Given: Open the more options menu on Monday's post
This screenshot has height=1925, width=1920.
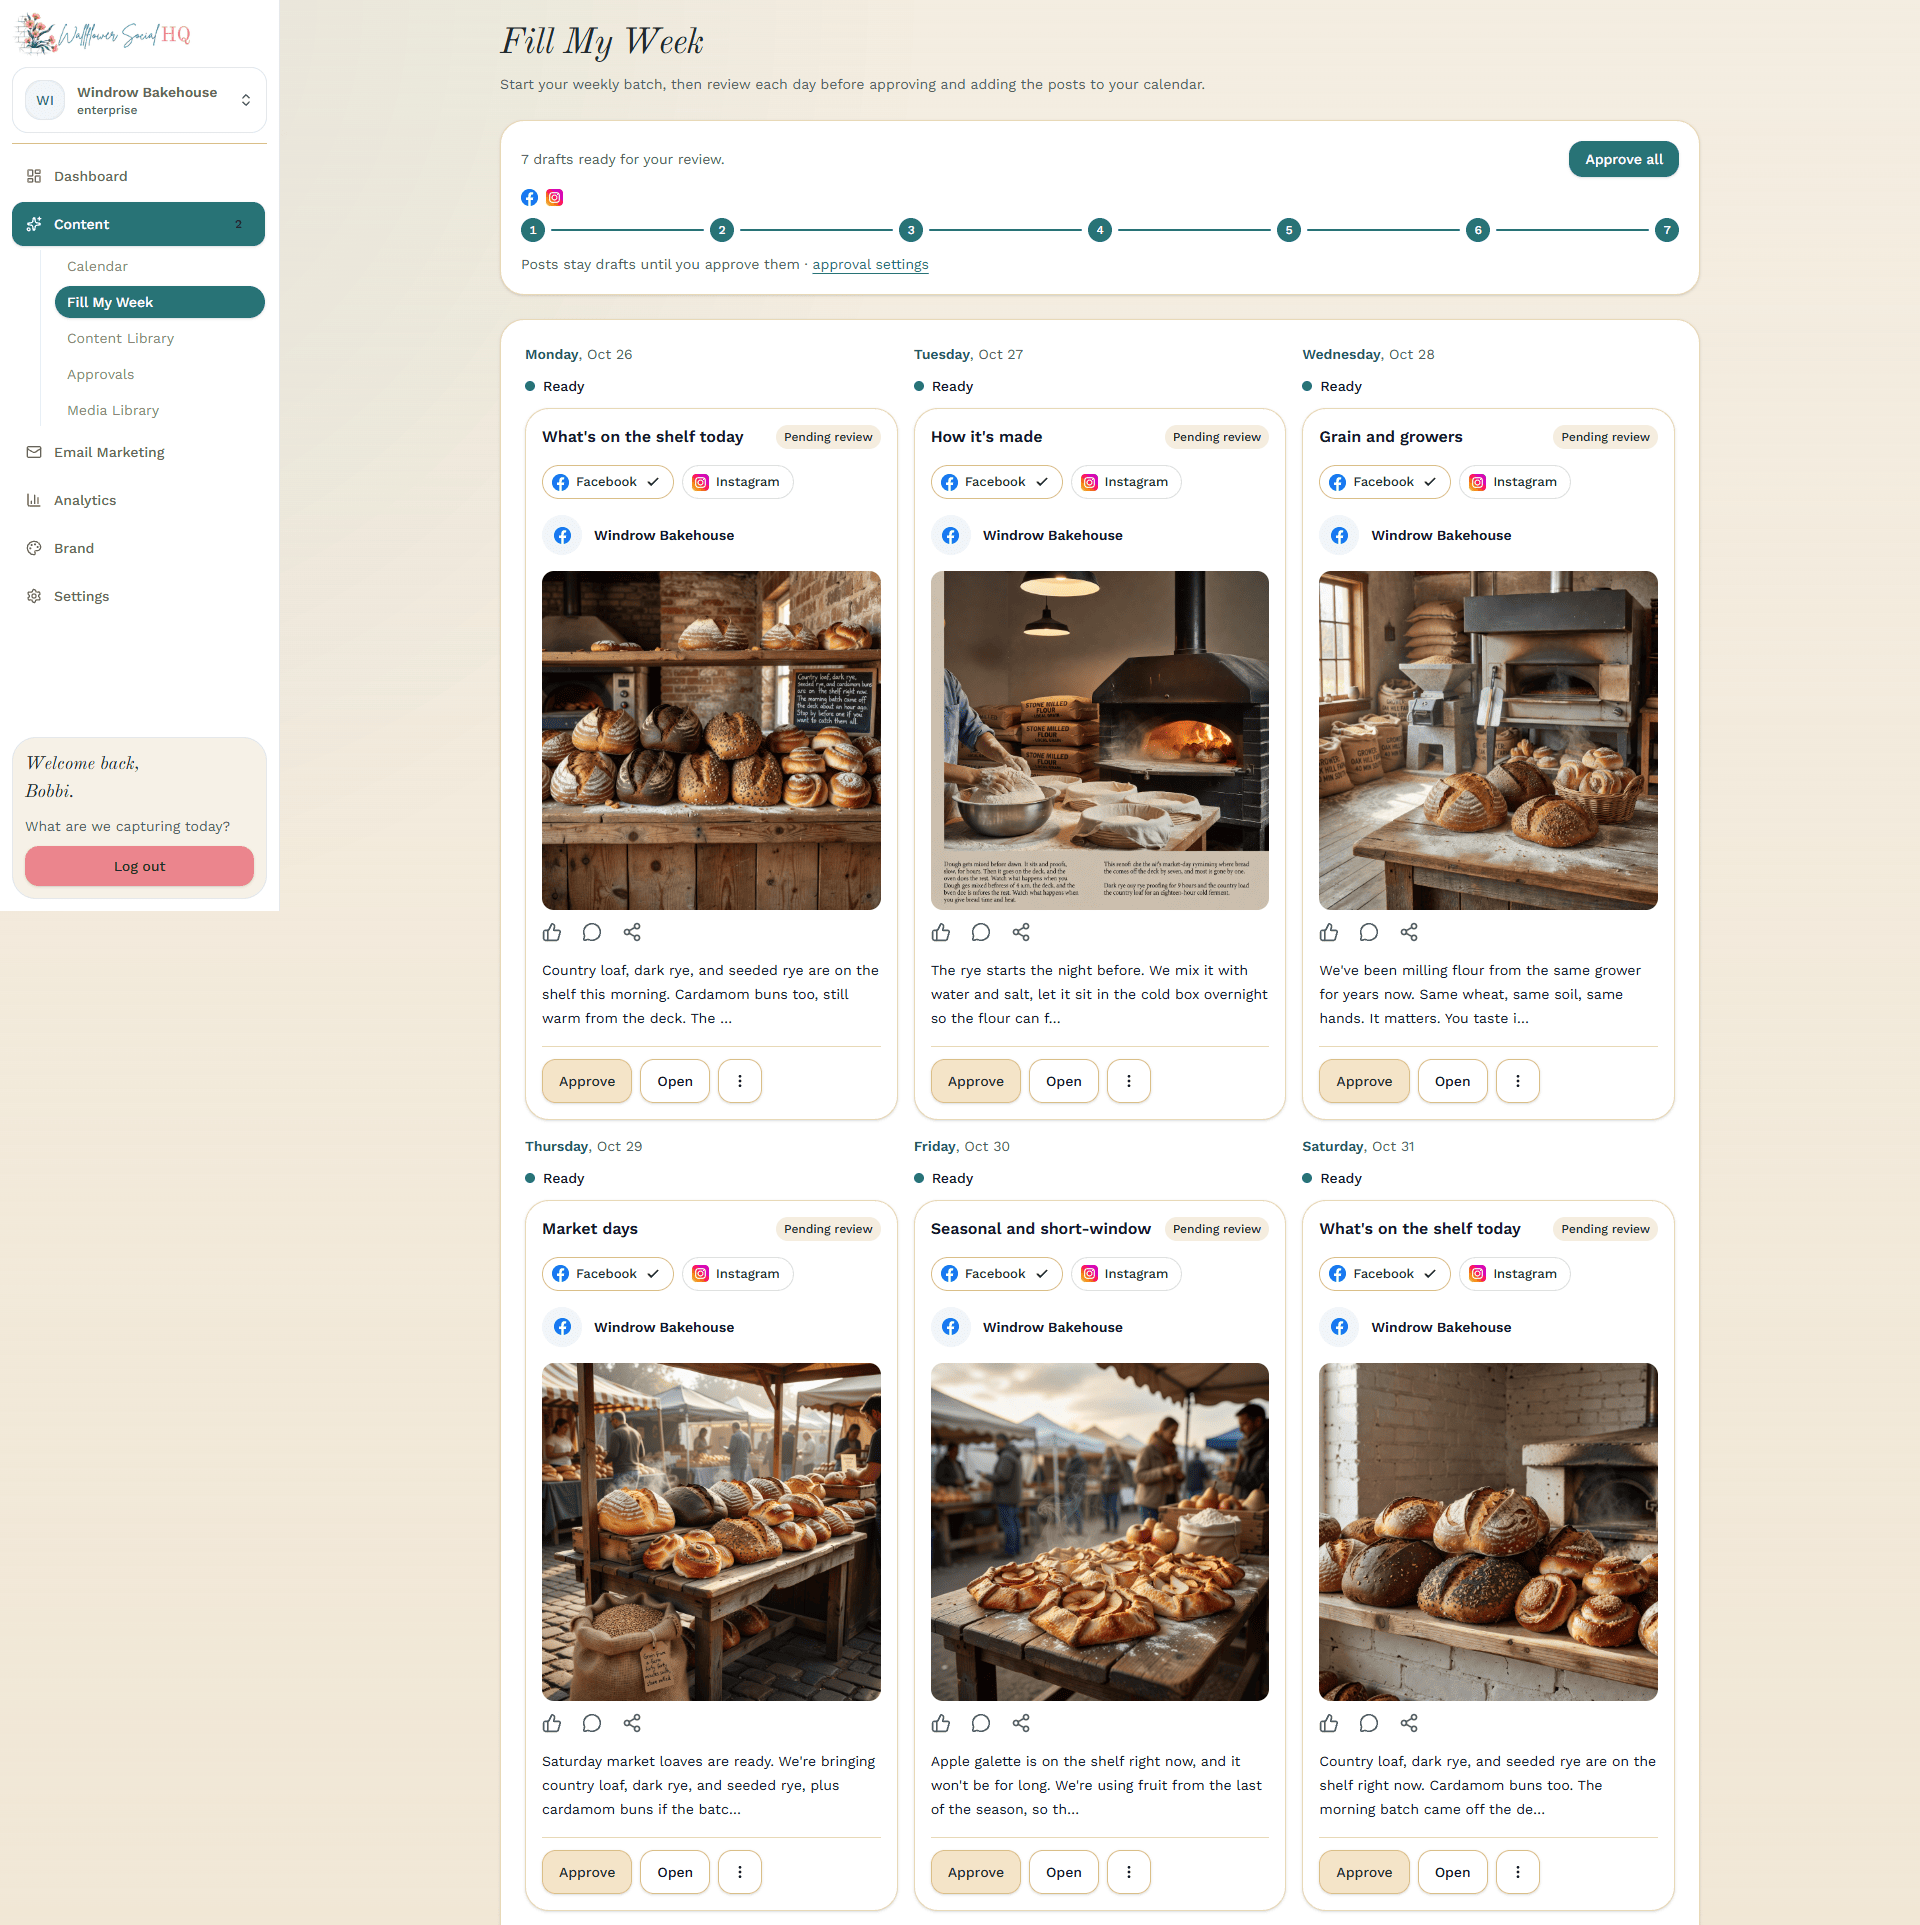Looking at the screenshot, I should point(740,1081).
